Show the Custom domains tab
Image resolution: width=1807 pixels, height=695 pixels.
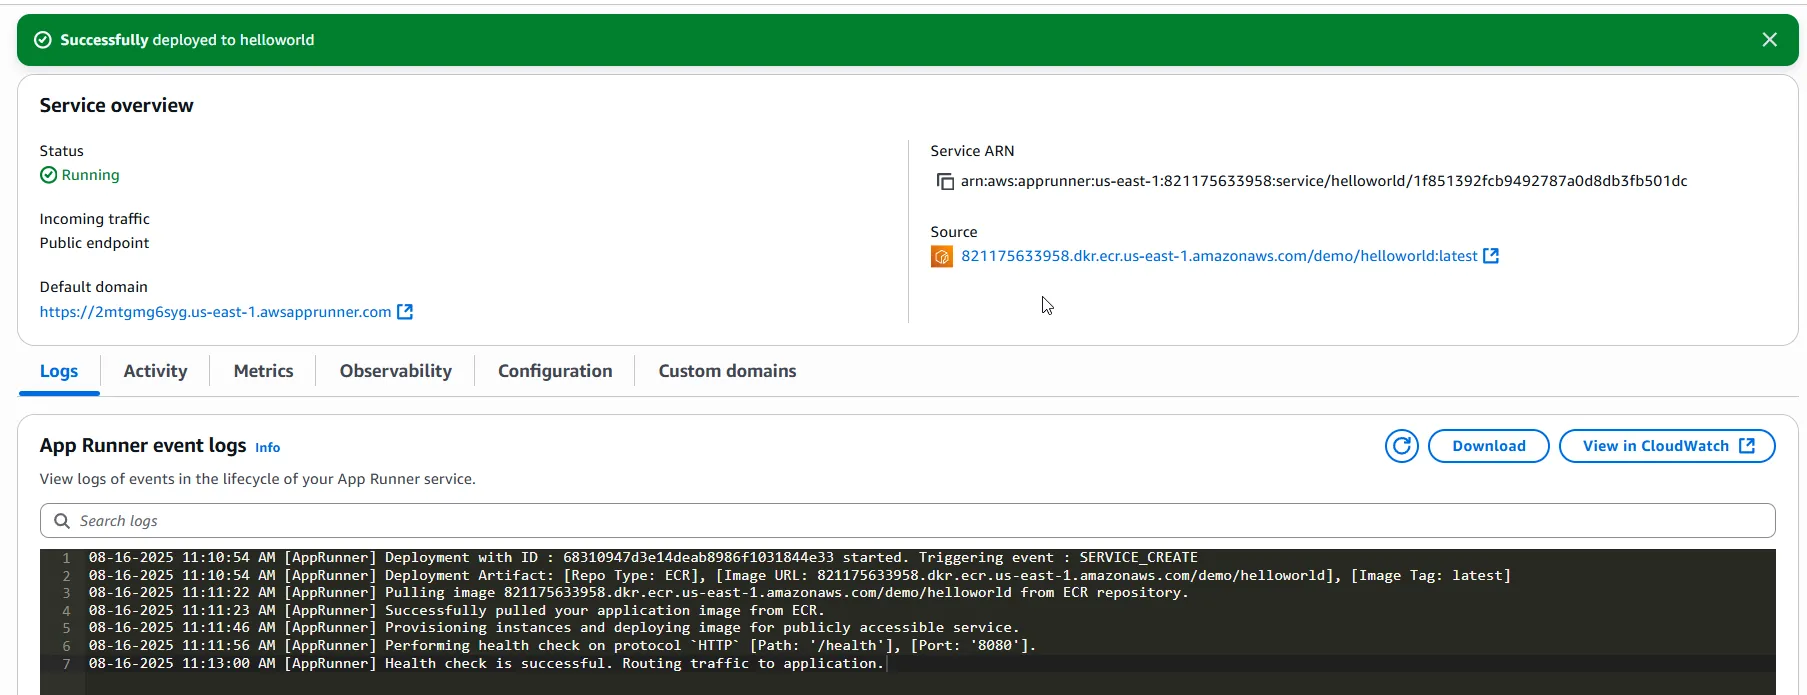pyautogui.click(x=727, y=371)
